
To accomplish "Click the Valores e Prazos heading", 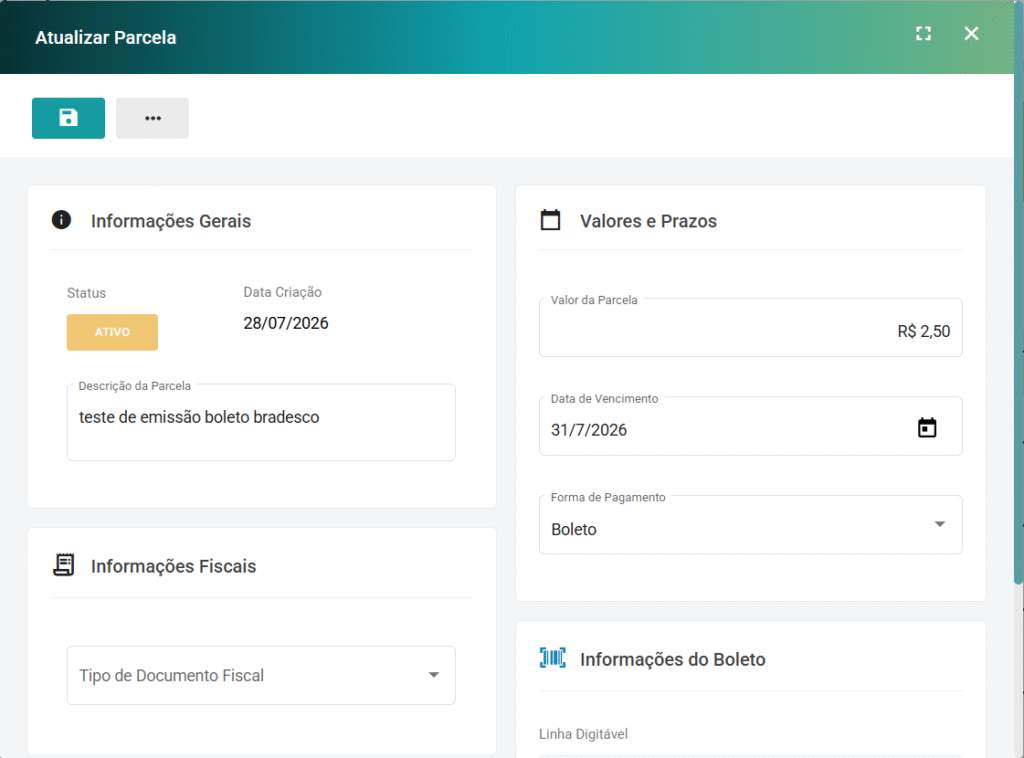I will tap(648, 221).
